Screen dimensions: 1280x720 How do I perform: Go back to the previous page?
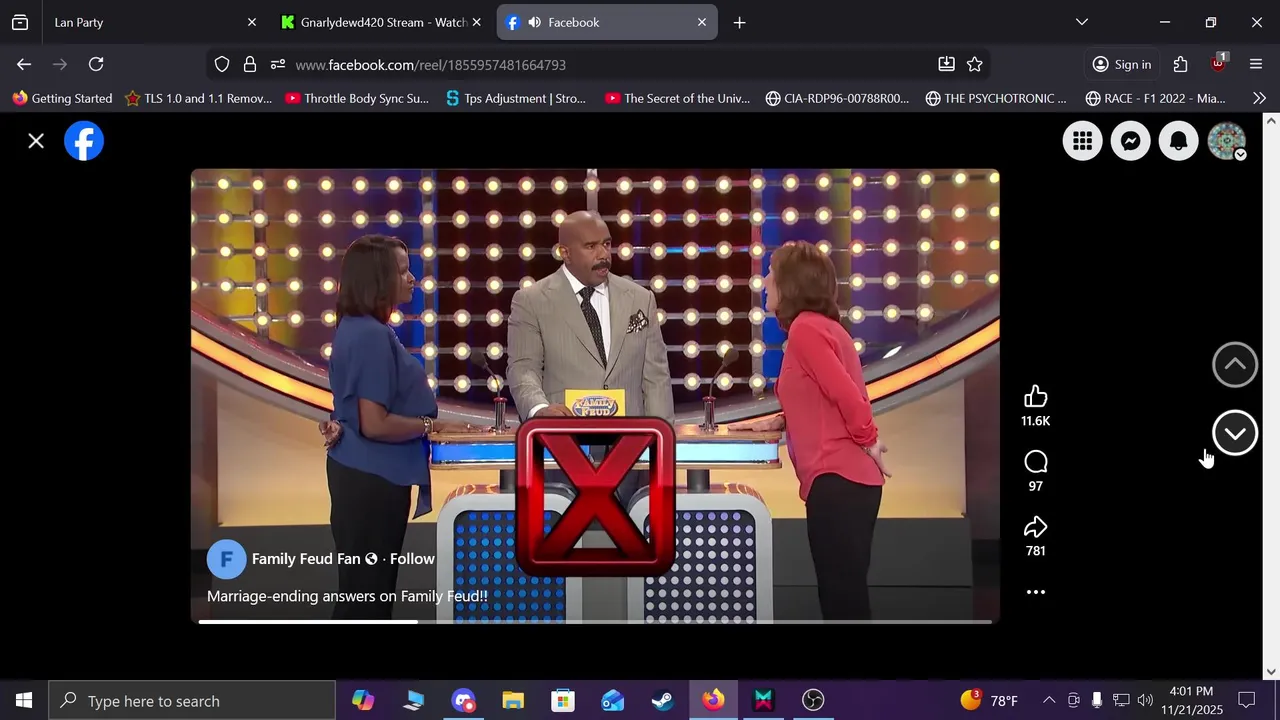click(24, 64)
